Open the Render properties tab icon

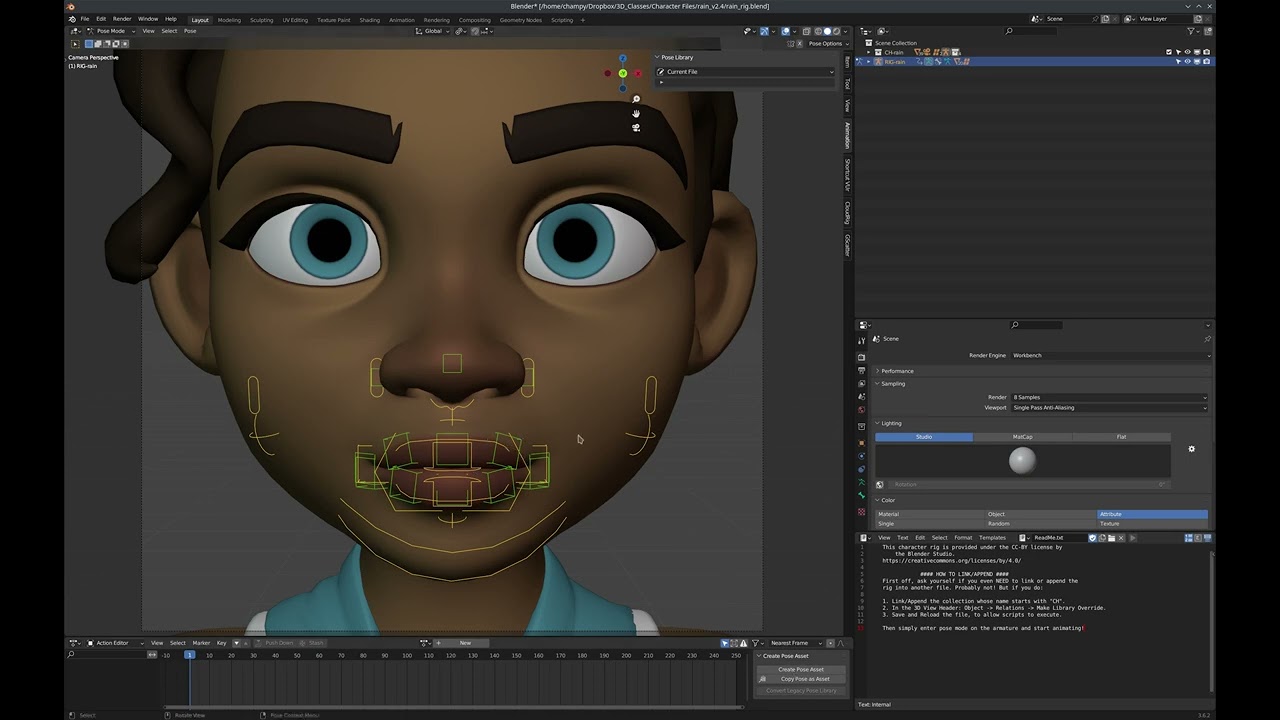(861, 357)
